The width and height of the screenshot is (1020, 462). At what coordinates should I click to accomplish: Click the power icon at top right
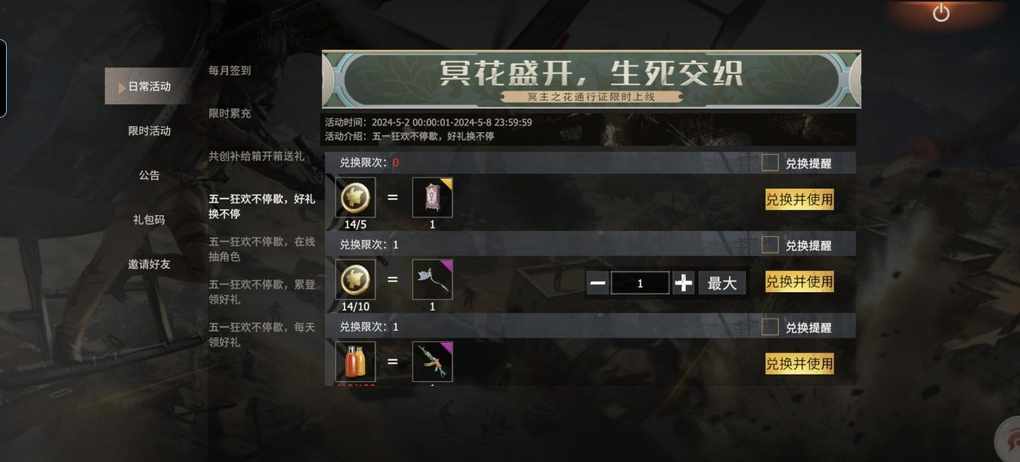point(941,13)
